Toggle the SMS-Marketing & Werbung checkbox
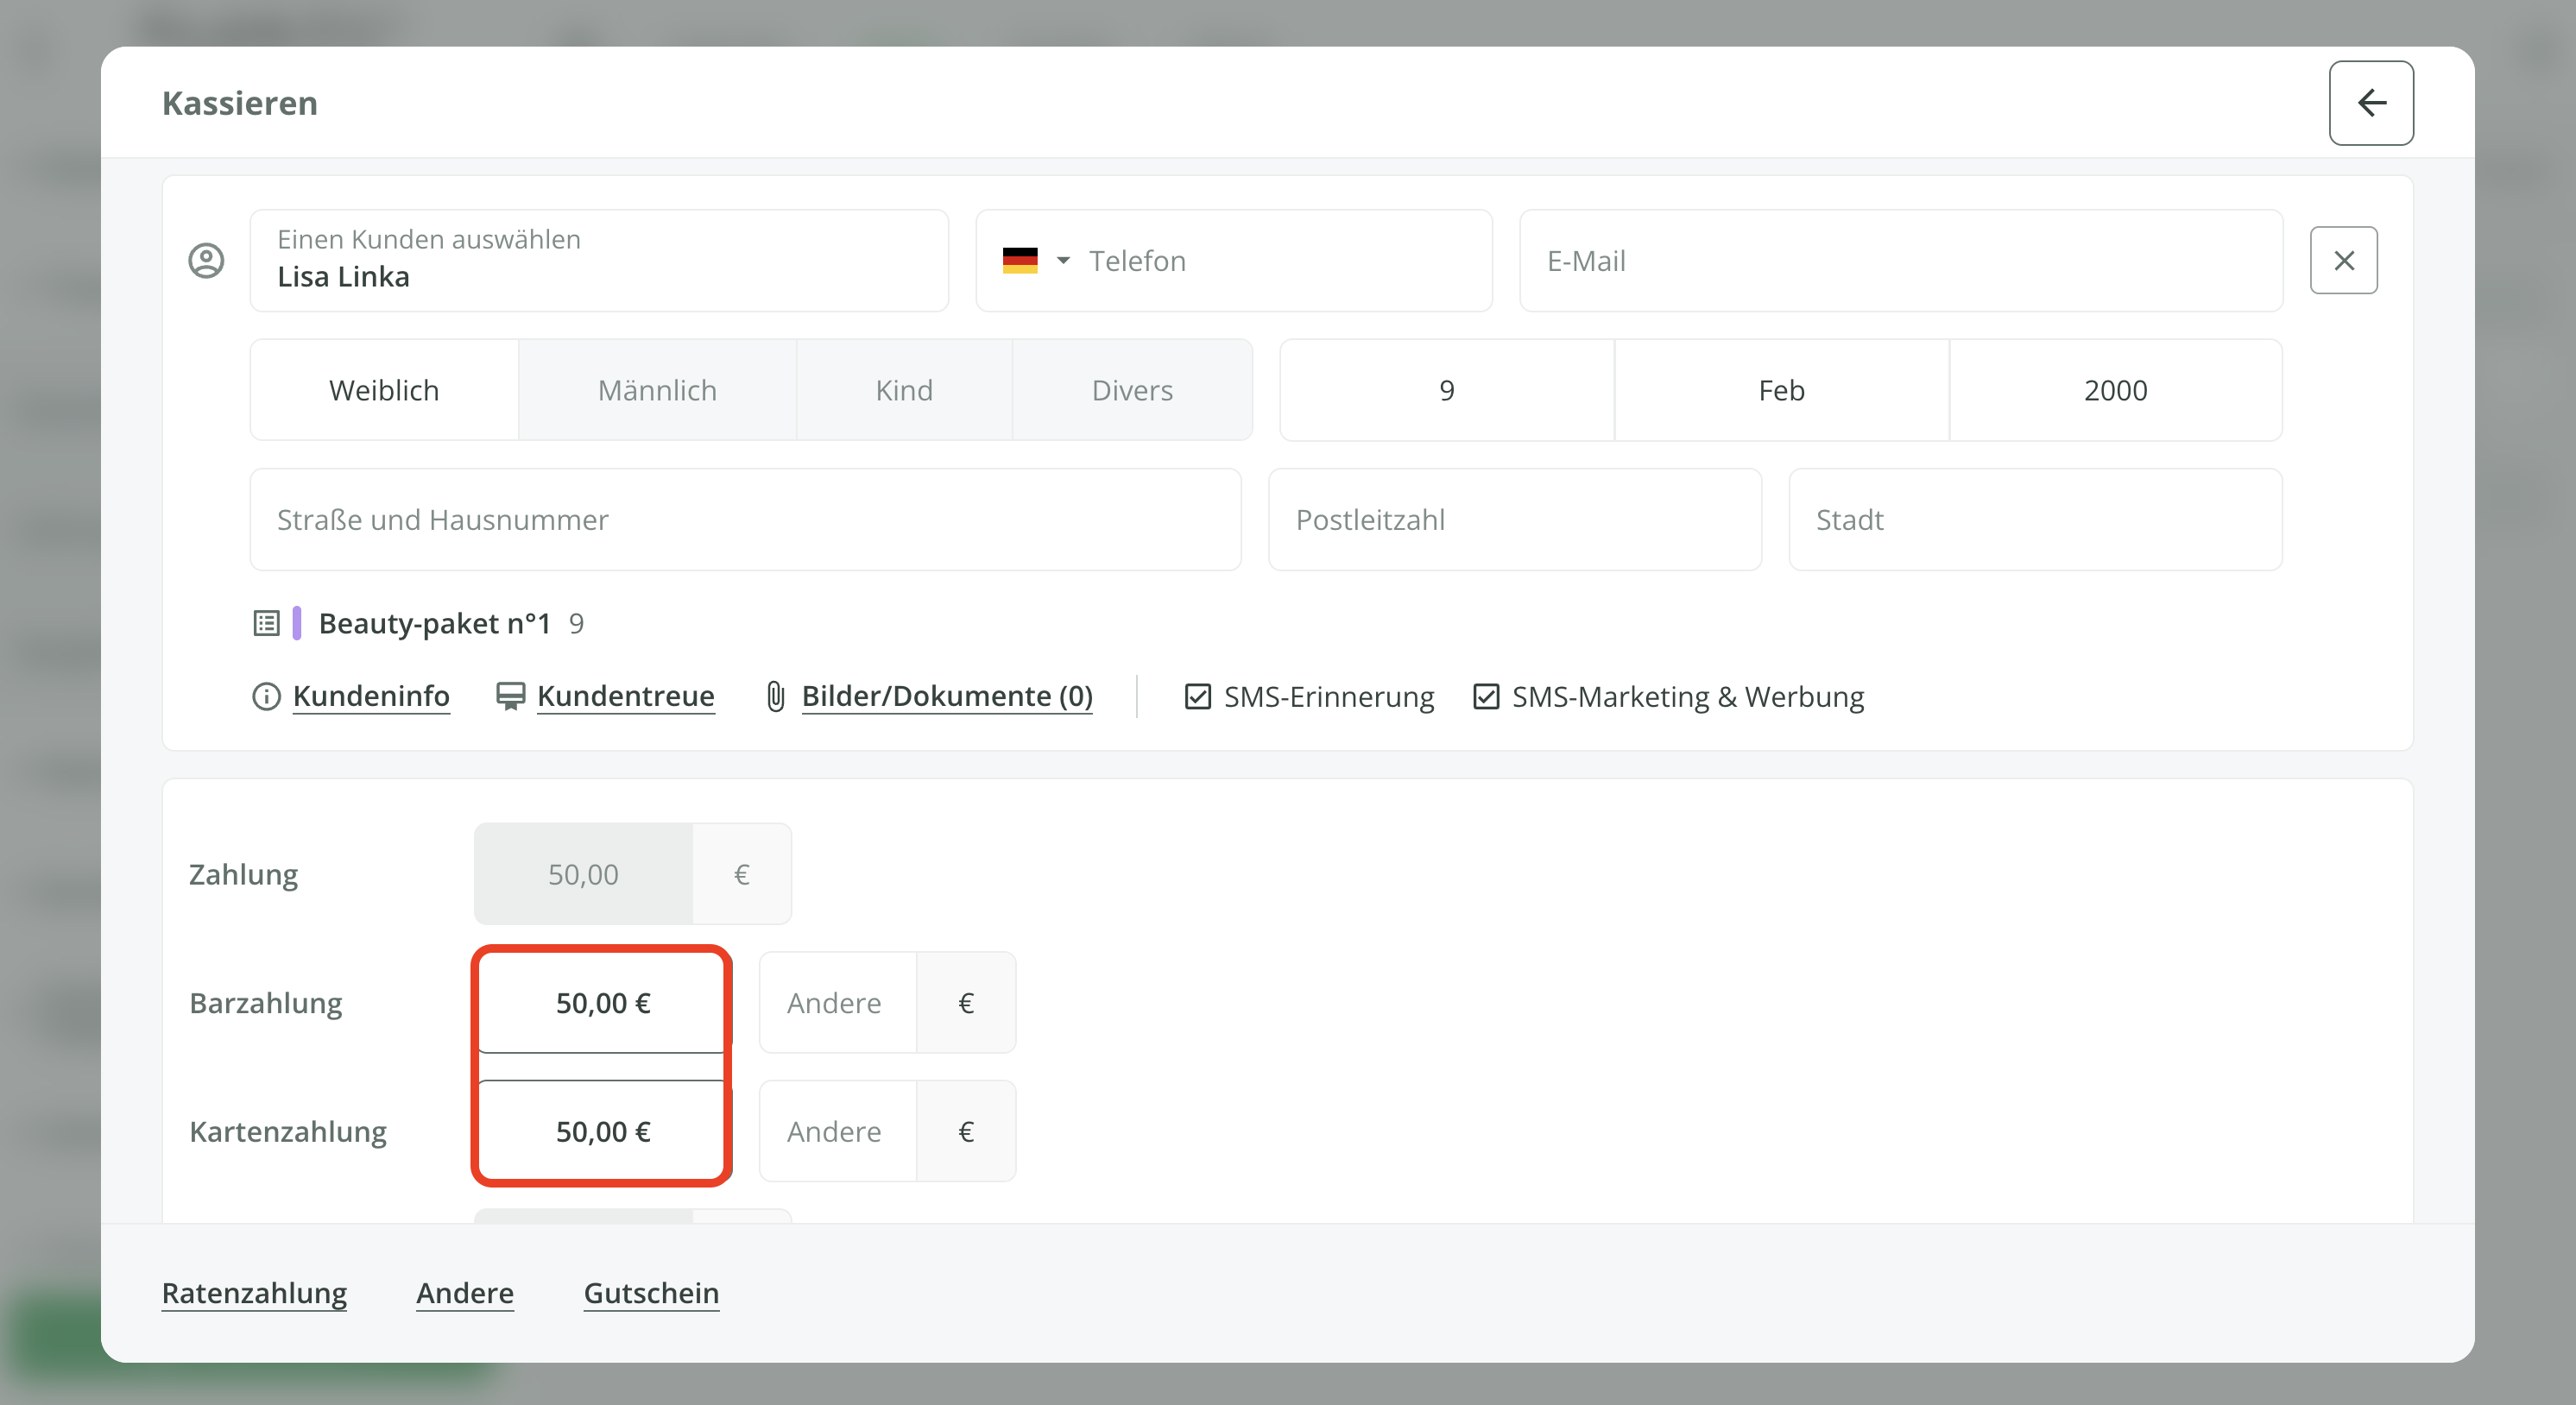2576x1405 pixels. tap(1485, 696)
